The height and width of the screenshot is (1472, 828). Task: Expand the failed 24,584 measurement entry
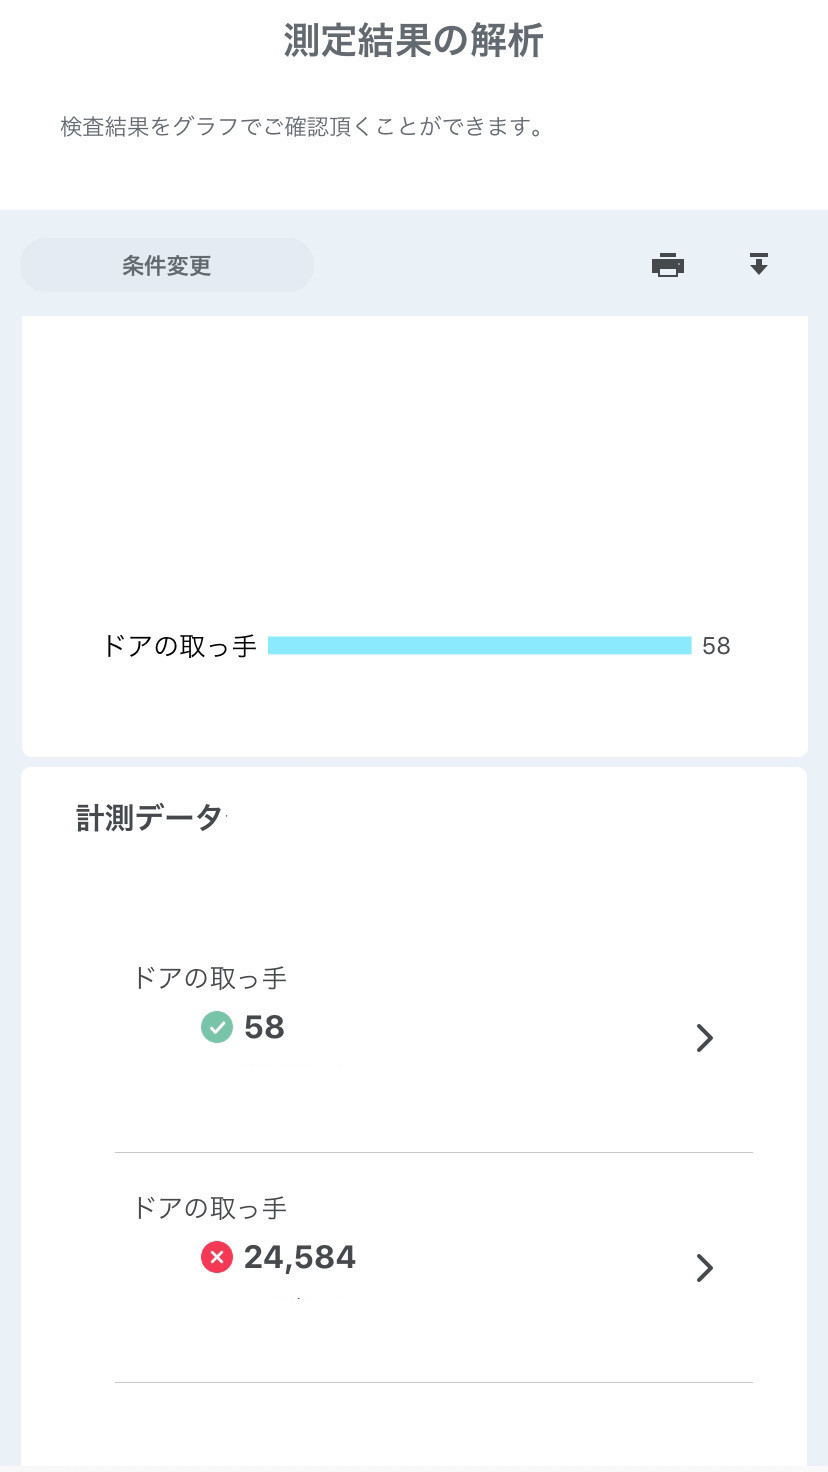pos(704,1268)
